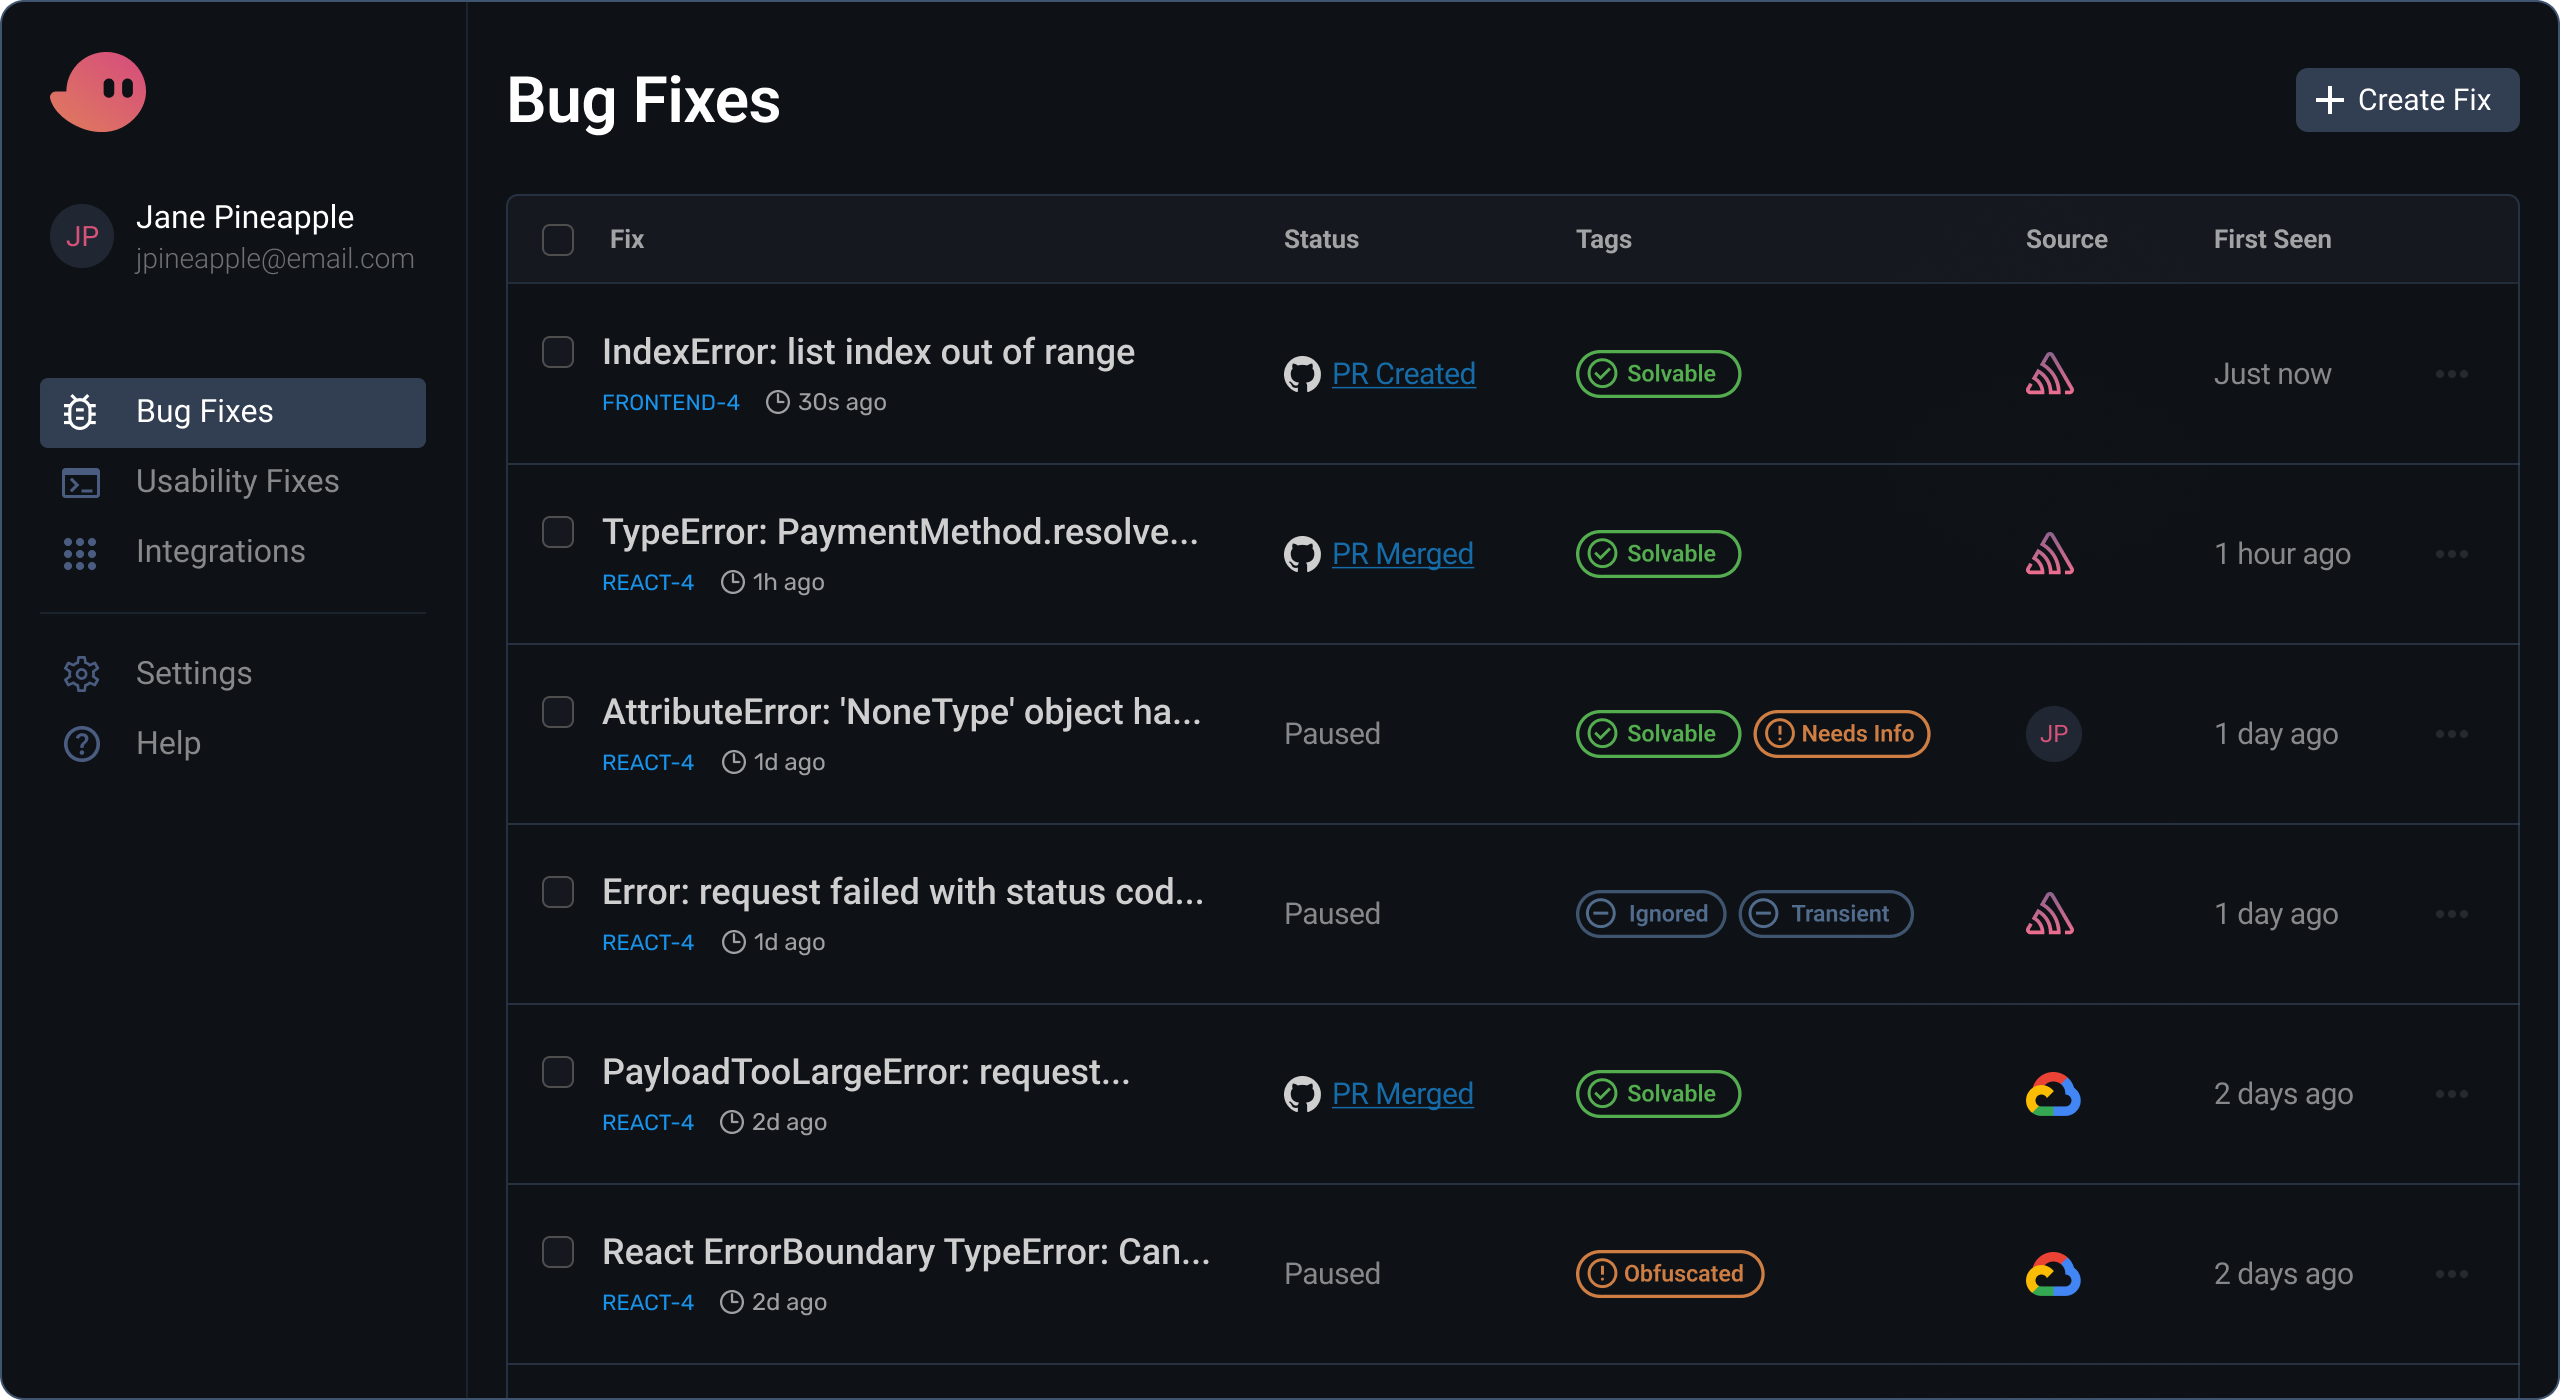
Task: Go to Usability Fixes in sidebar
Action: point(237,482)
